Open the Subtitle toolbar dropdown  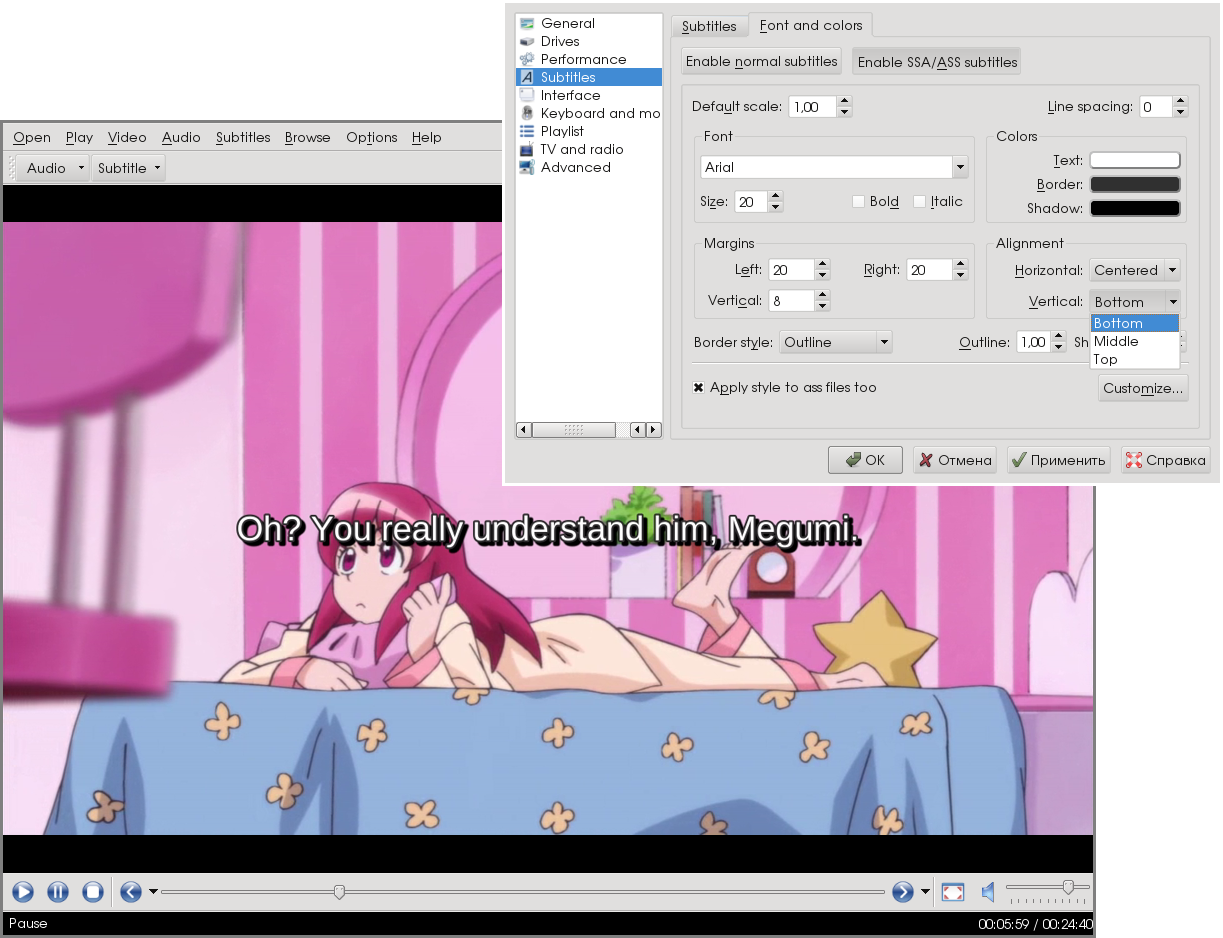coord(129,168)
